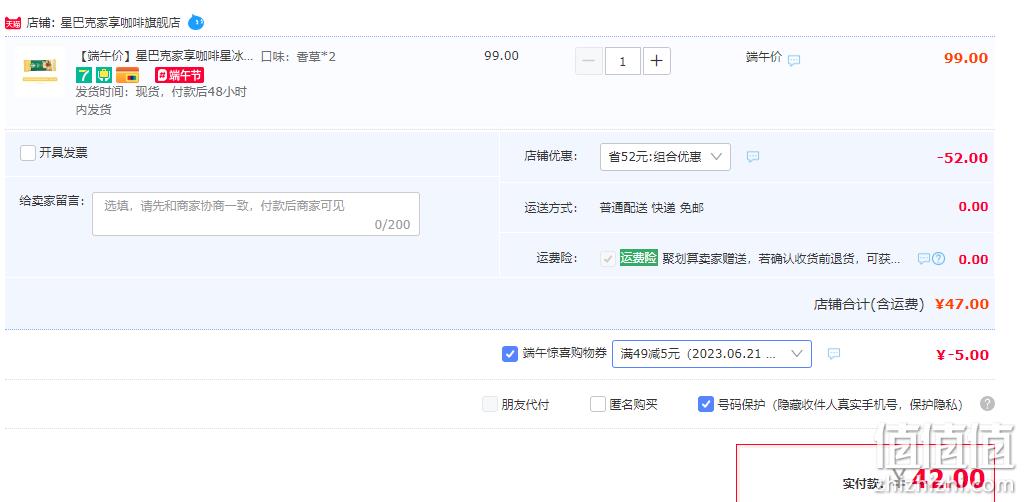
Task: Click the flavor text 口味:香草*2
Action: (298, 56)
